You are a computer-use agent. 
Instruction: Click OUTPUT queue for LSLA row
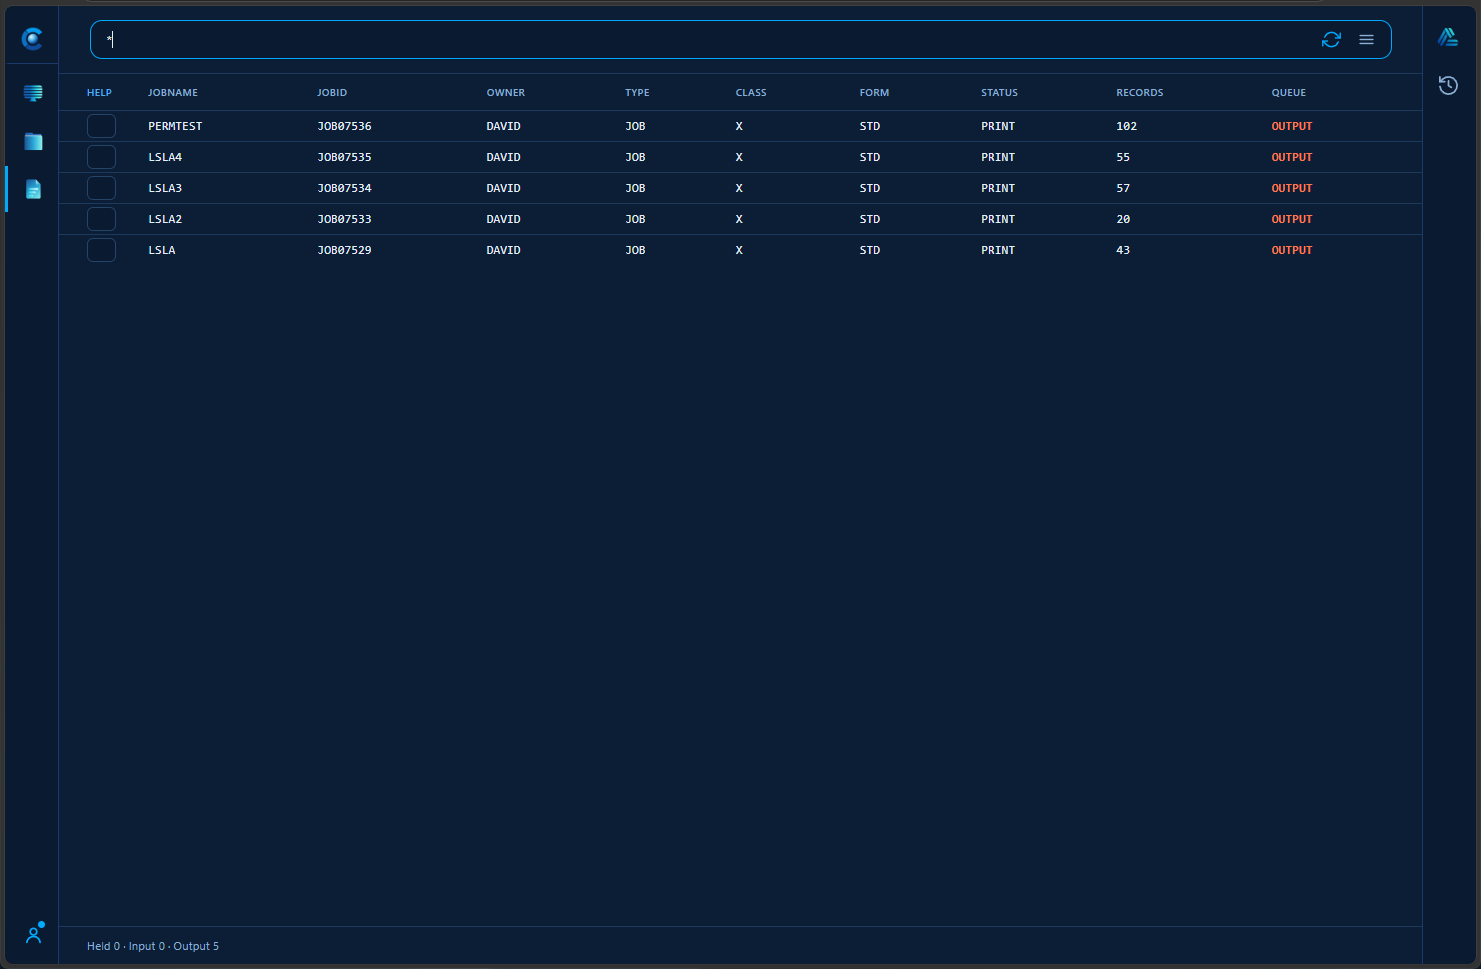click(1292, 250)
